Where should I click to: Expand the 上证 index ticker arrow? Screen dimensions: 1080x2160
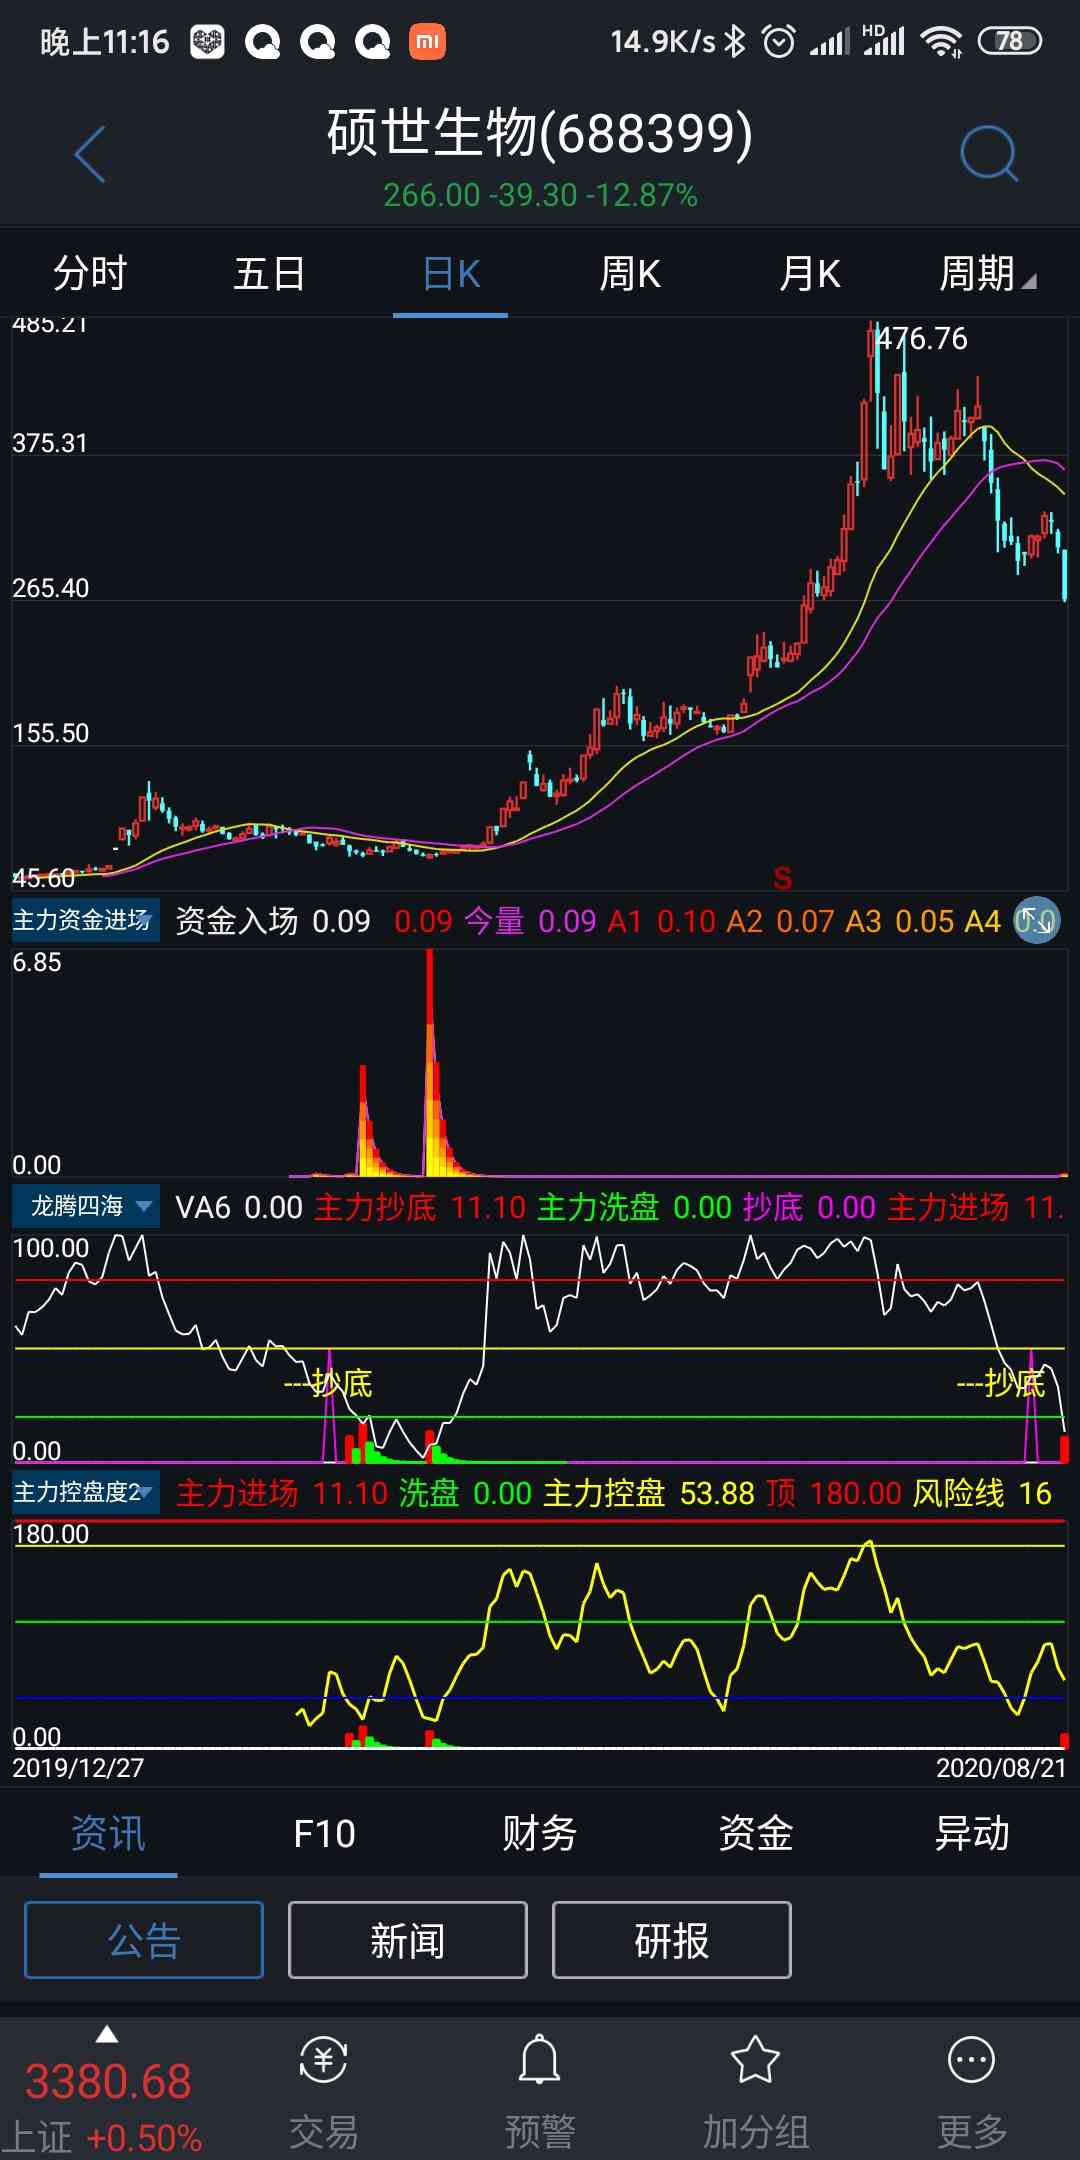[107, 2035]
